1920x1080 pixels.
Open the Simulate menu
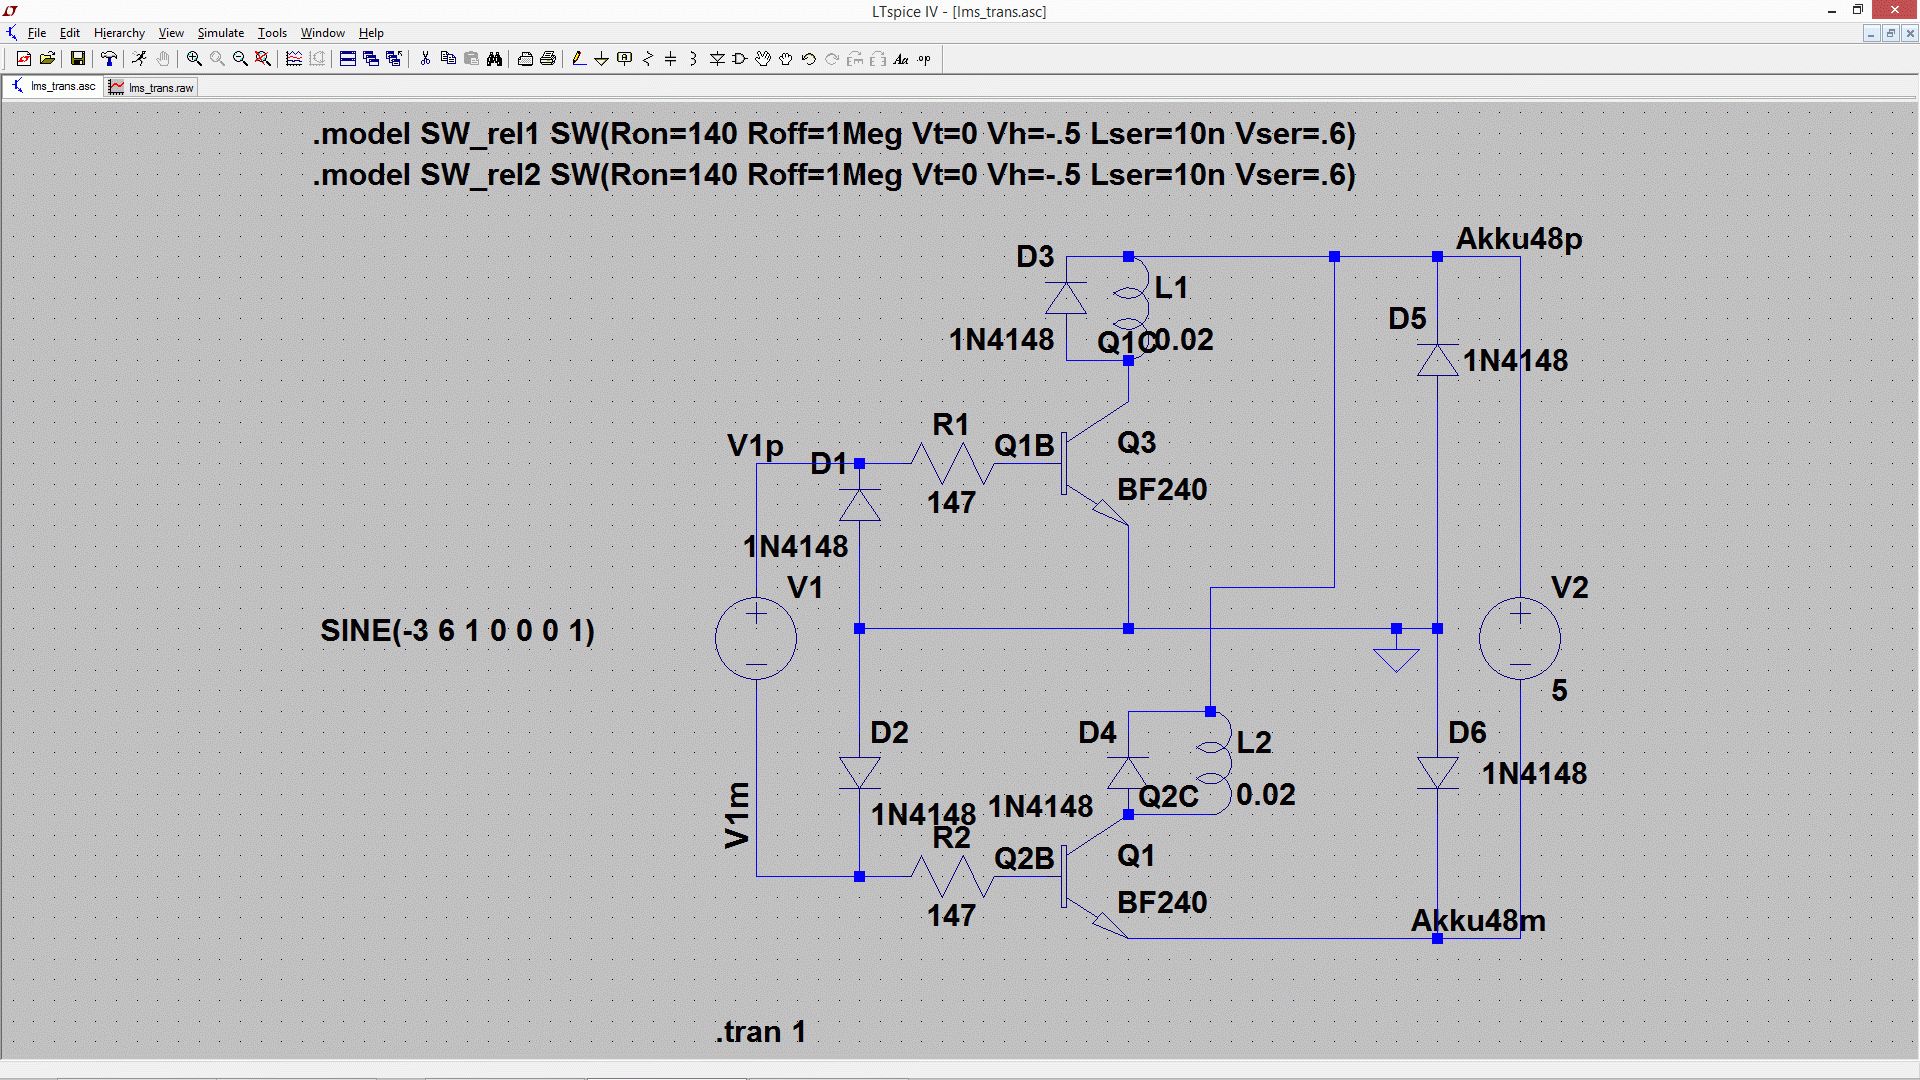[220, 33]
